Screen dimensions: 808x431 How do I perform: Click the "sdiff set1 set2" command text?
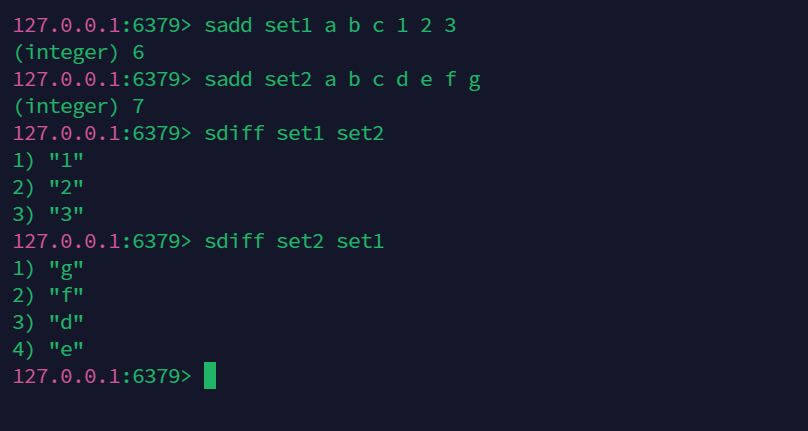click(294, 133)
